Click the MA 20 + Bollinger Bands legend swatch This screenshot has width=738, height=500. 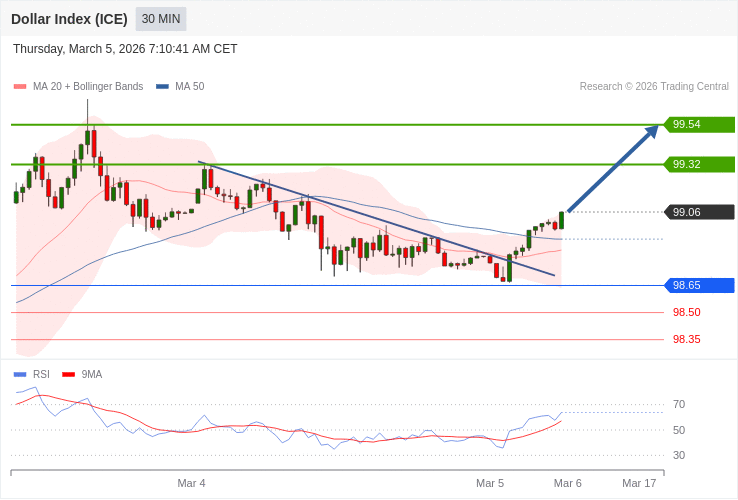[20, 87]
